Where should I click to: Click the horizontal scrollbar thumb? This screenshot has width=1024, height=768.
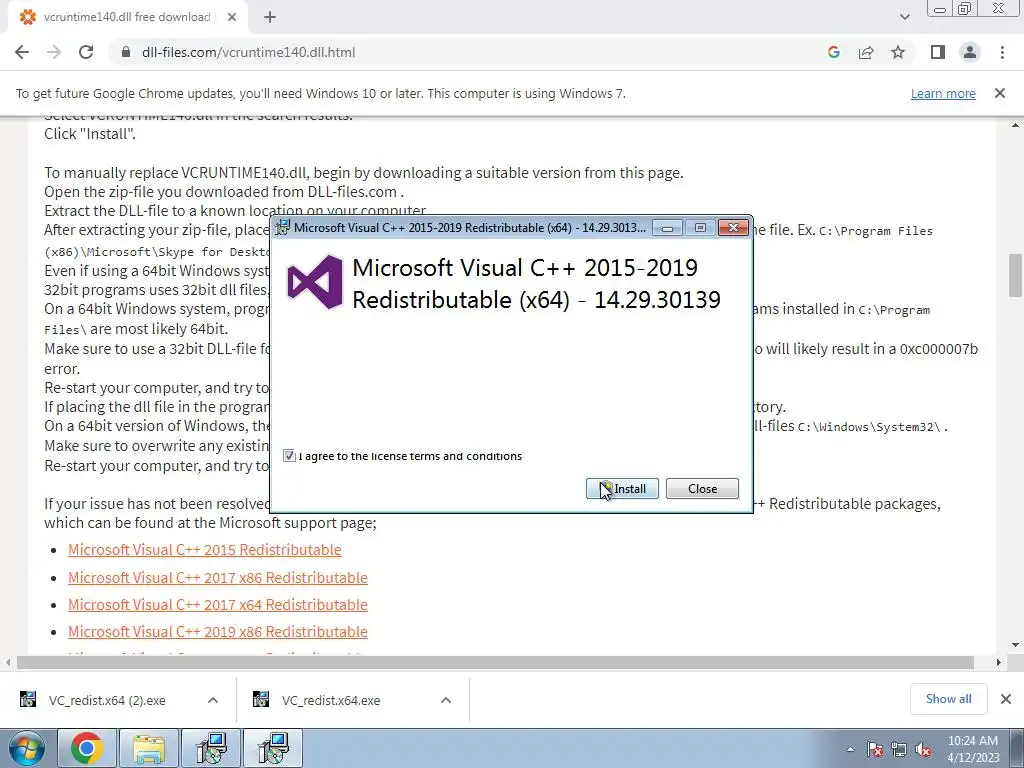[495, 662]
